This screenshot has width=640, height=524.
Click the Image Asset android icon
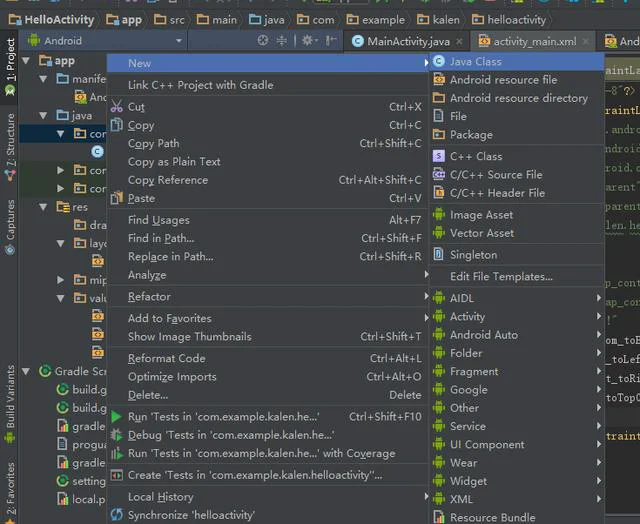pos(439,215)
